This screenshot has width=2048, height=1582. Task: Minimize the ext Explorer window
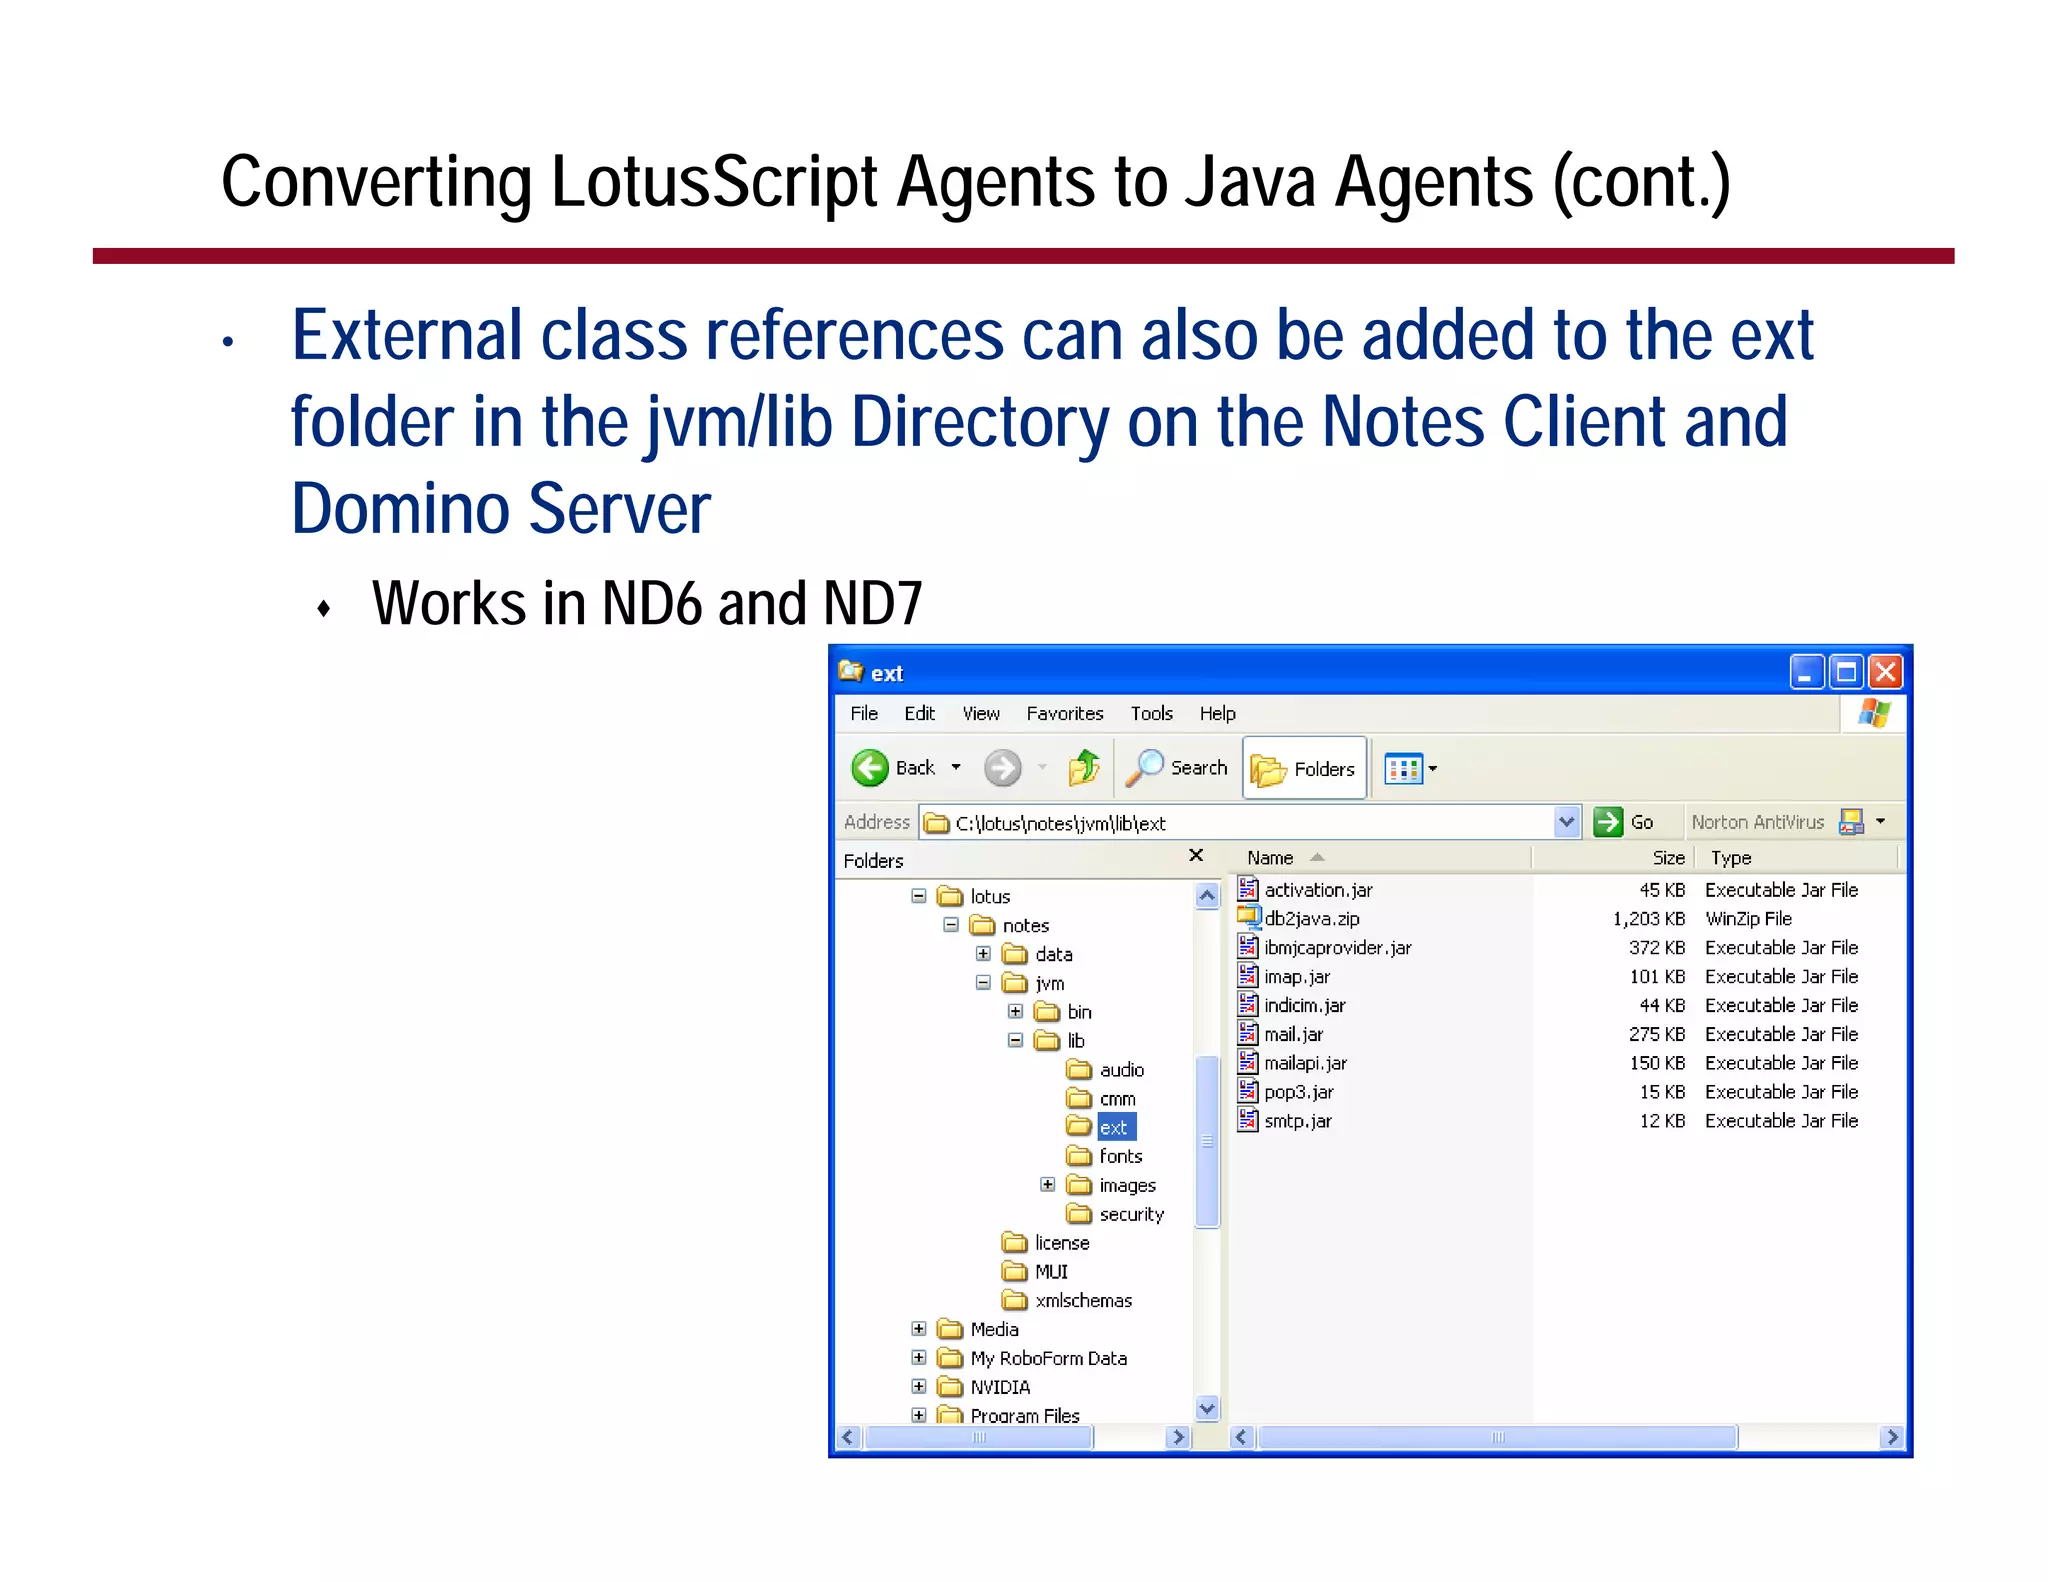point(1806,671)
